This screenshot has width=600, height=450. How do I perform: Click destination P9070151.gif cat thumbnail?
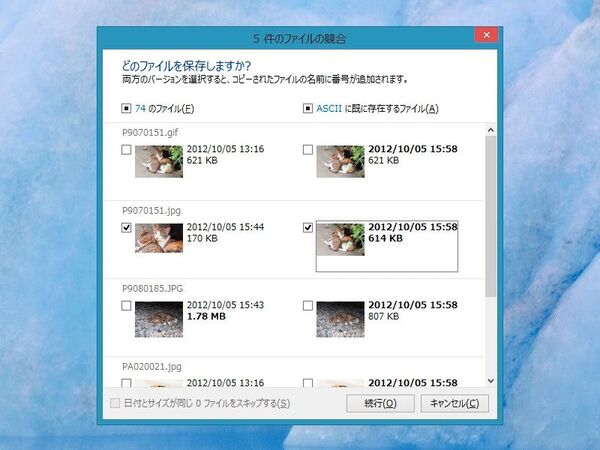click(341, 161)
